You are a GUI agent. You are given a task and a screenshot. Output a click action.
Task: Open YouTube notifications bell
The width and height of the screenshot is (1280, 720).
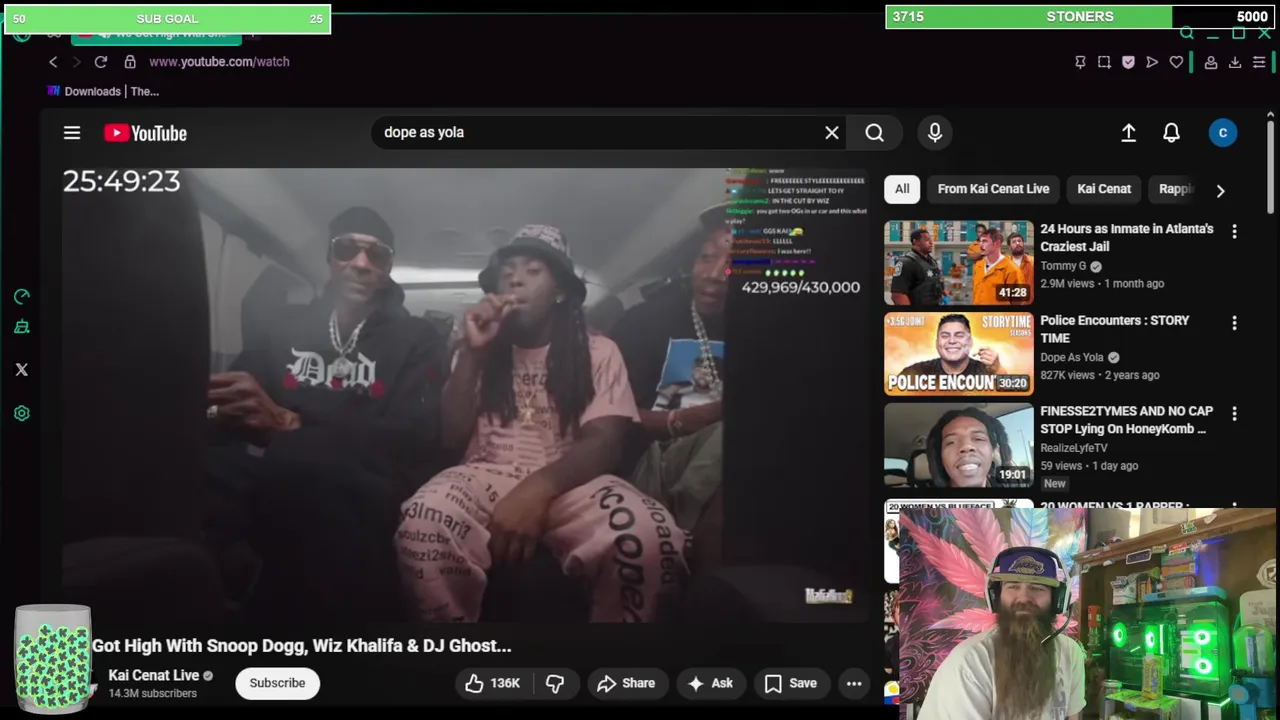tap(1171, 132)
